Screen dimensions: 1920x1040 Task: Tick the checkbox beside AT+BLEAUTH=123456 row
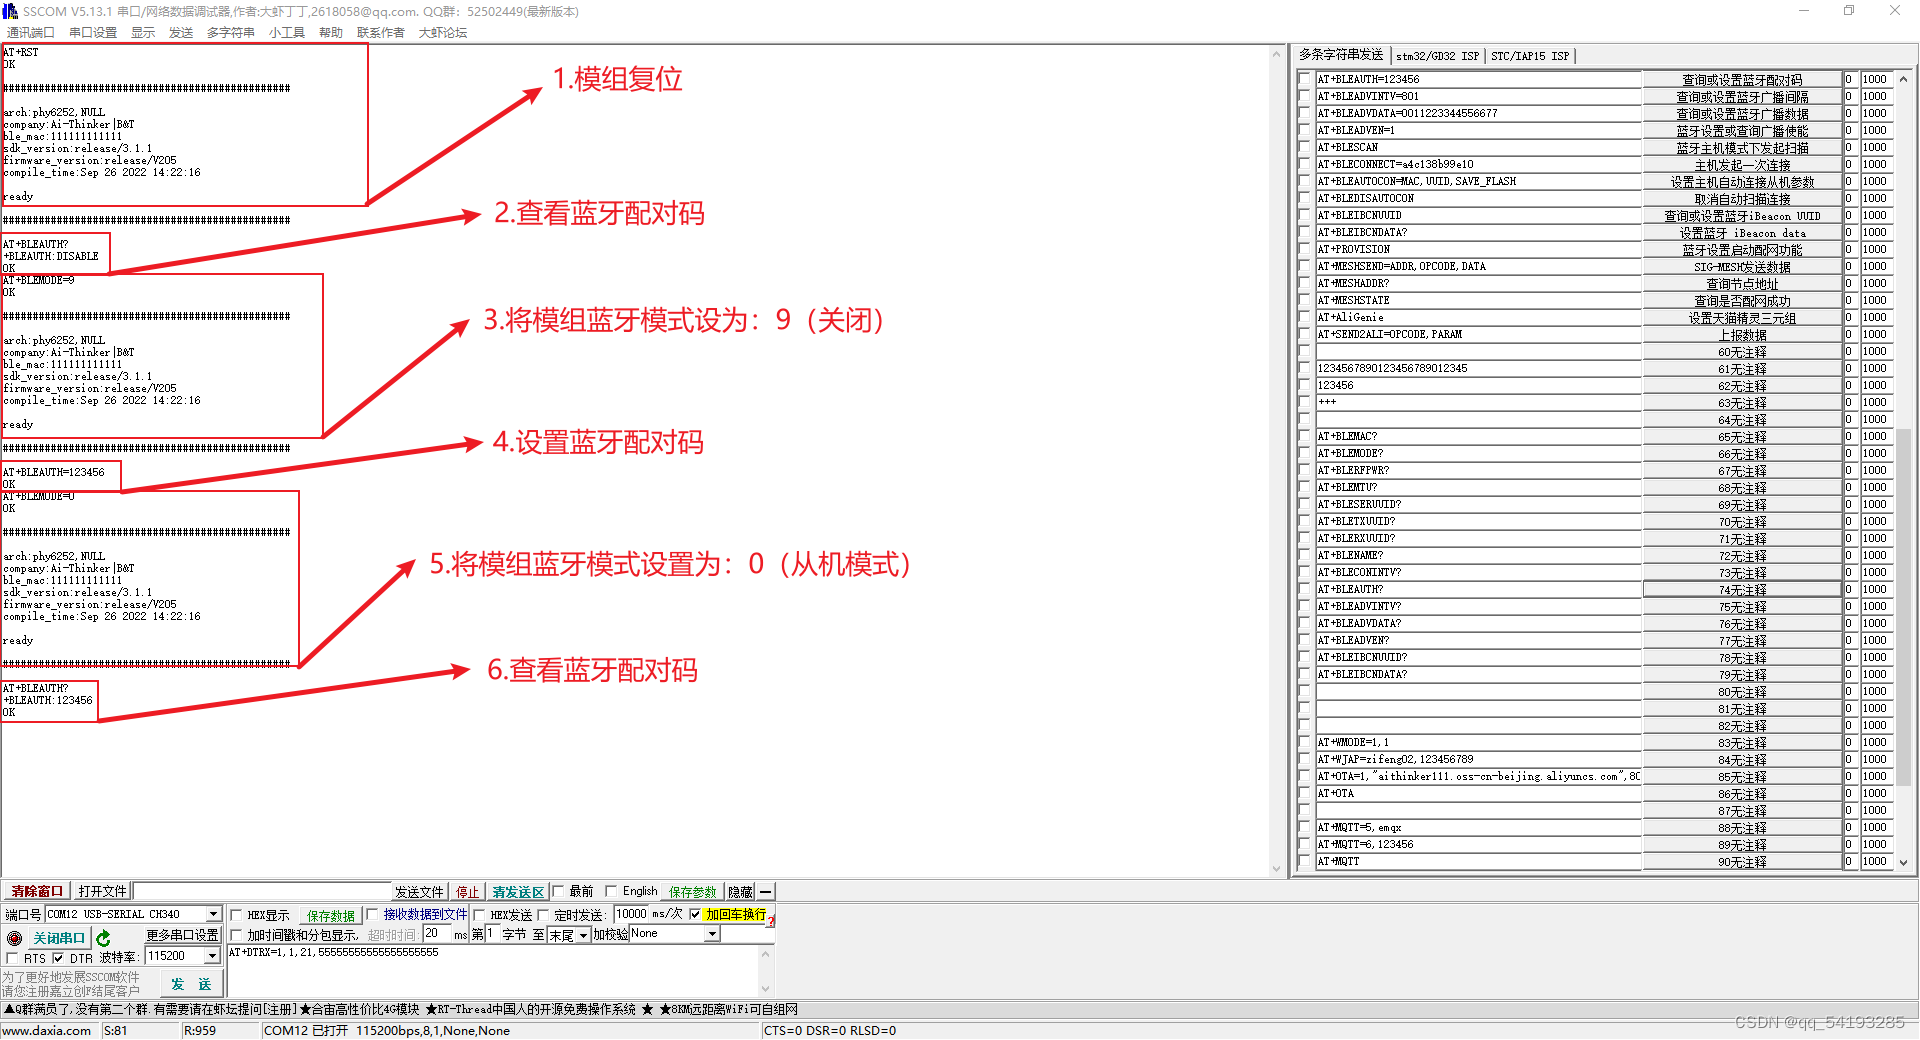click(x=1304, y=80)
